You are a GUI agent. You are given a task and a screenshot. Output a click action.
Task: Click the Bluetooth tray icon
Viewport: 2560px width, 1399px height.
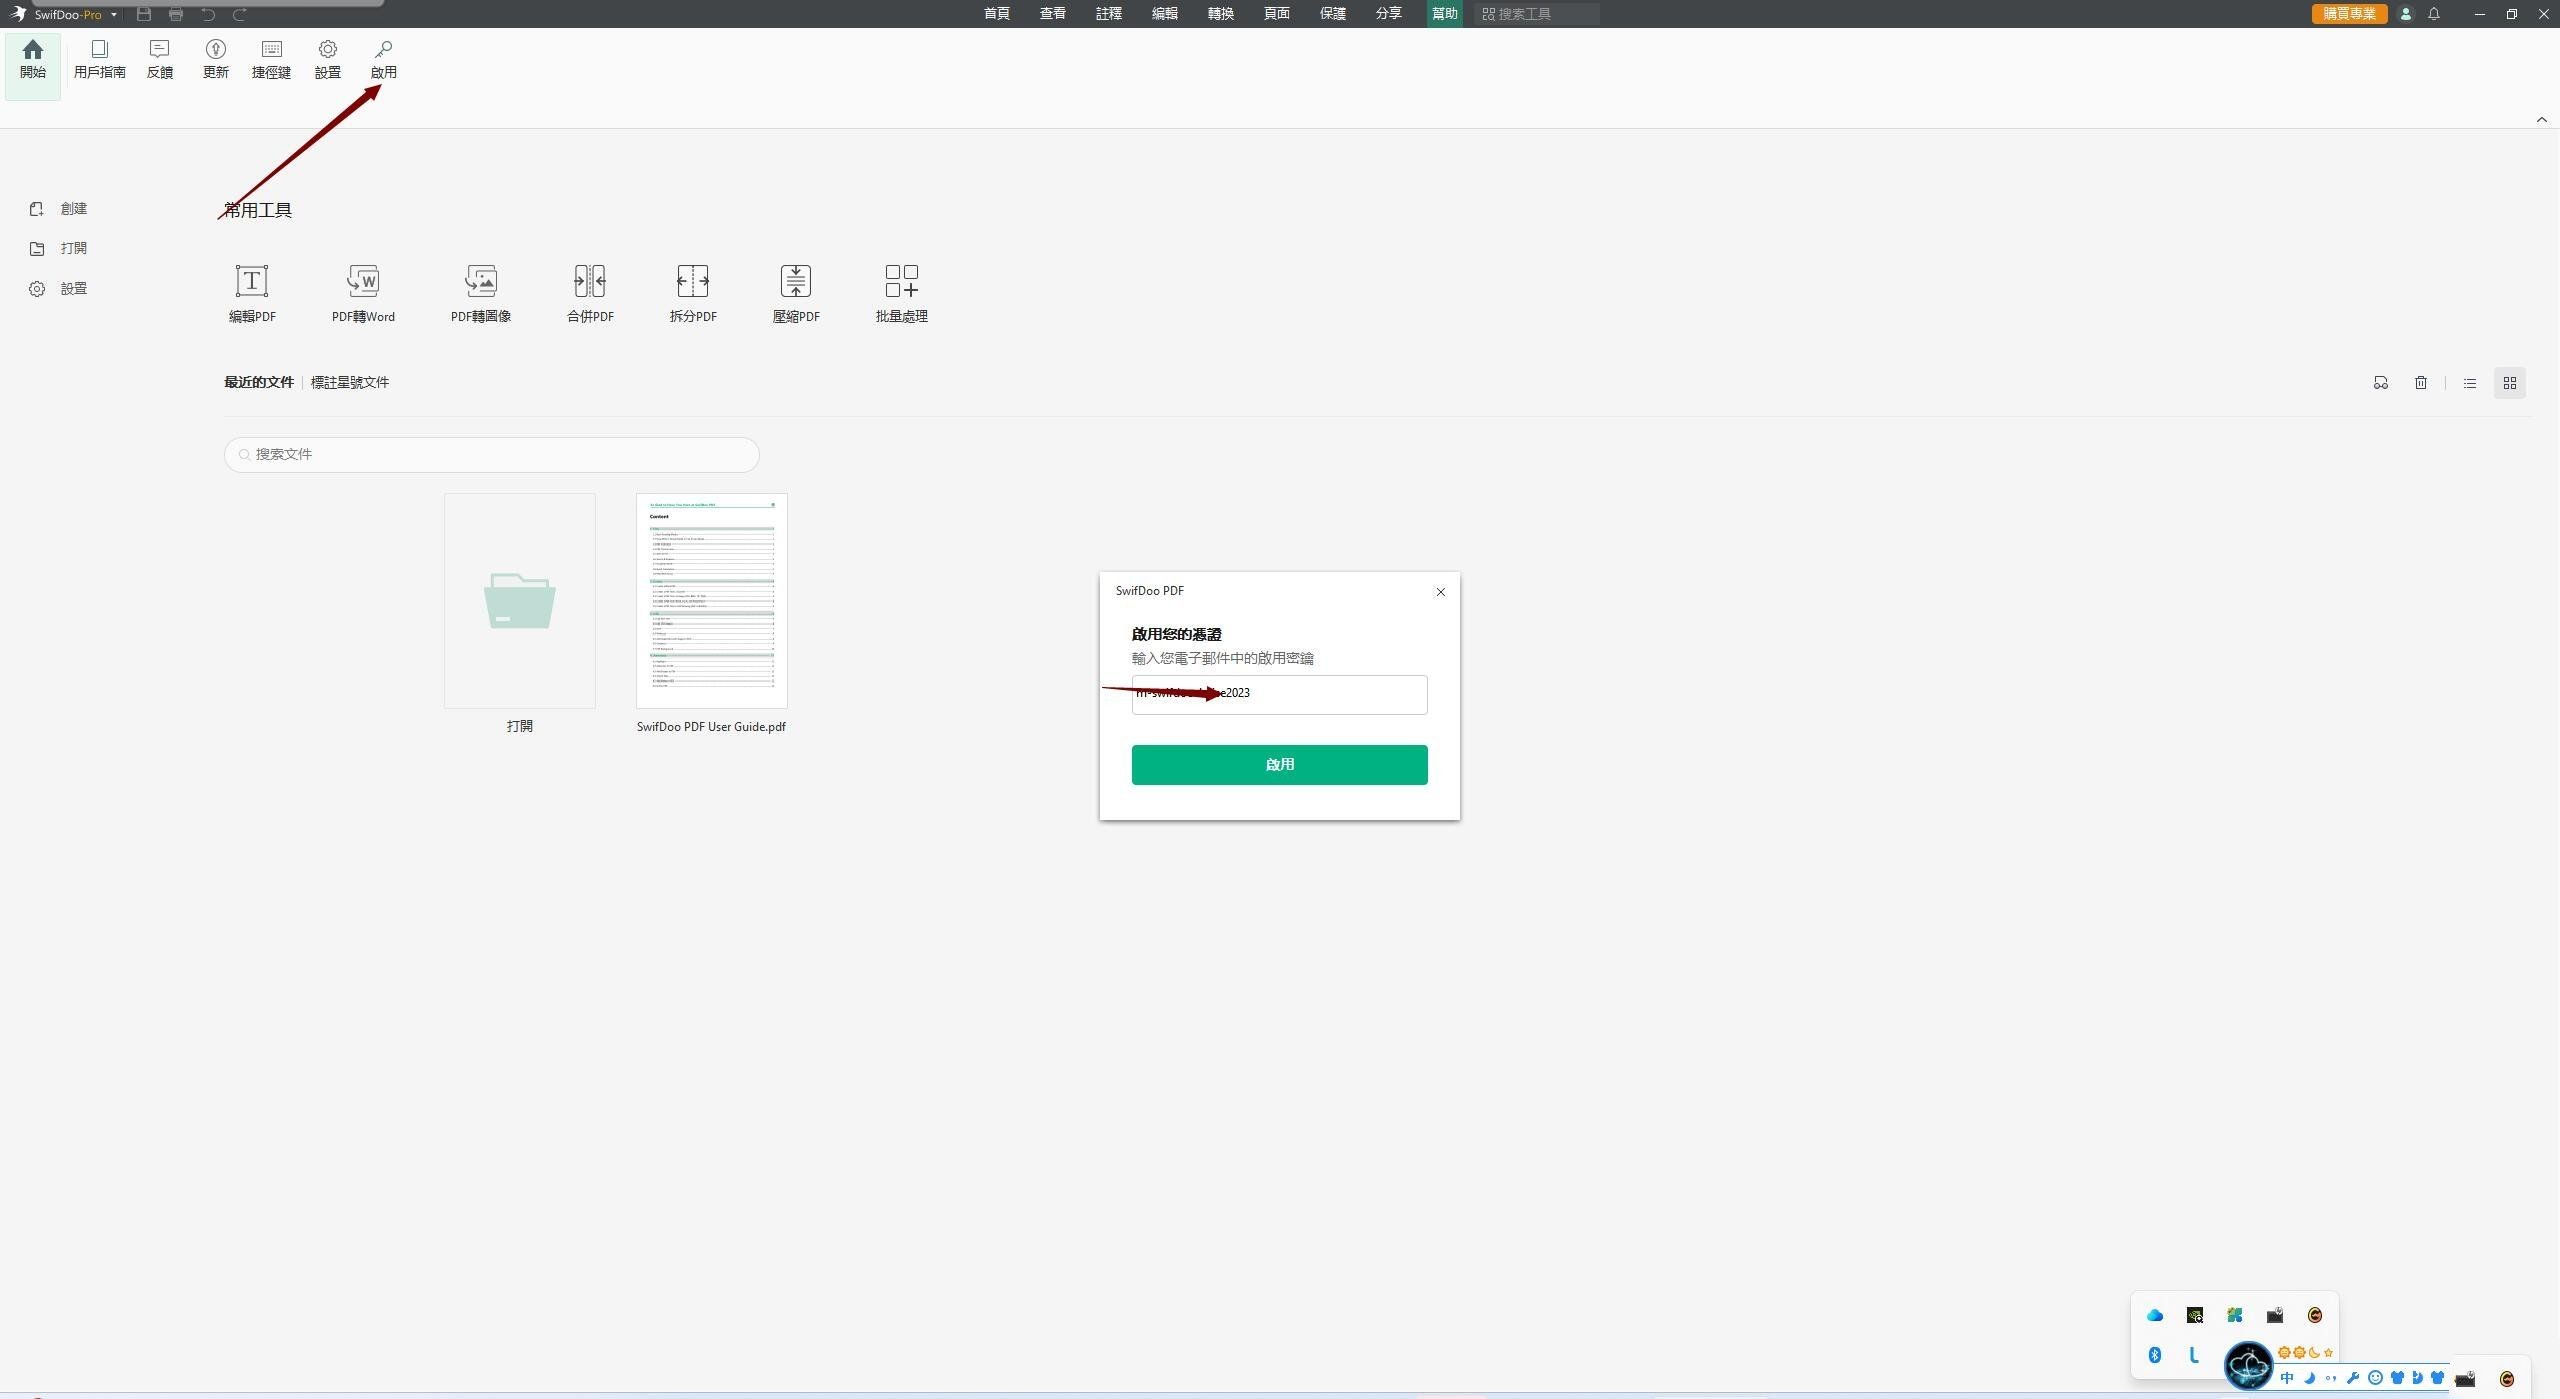pyautogui.click(x=2155, y=1355)
